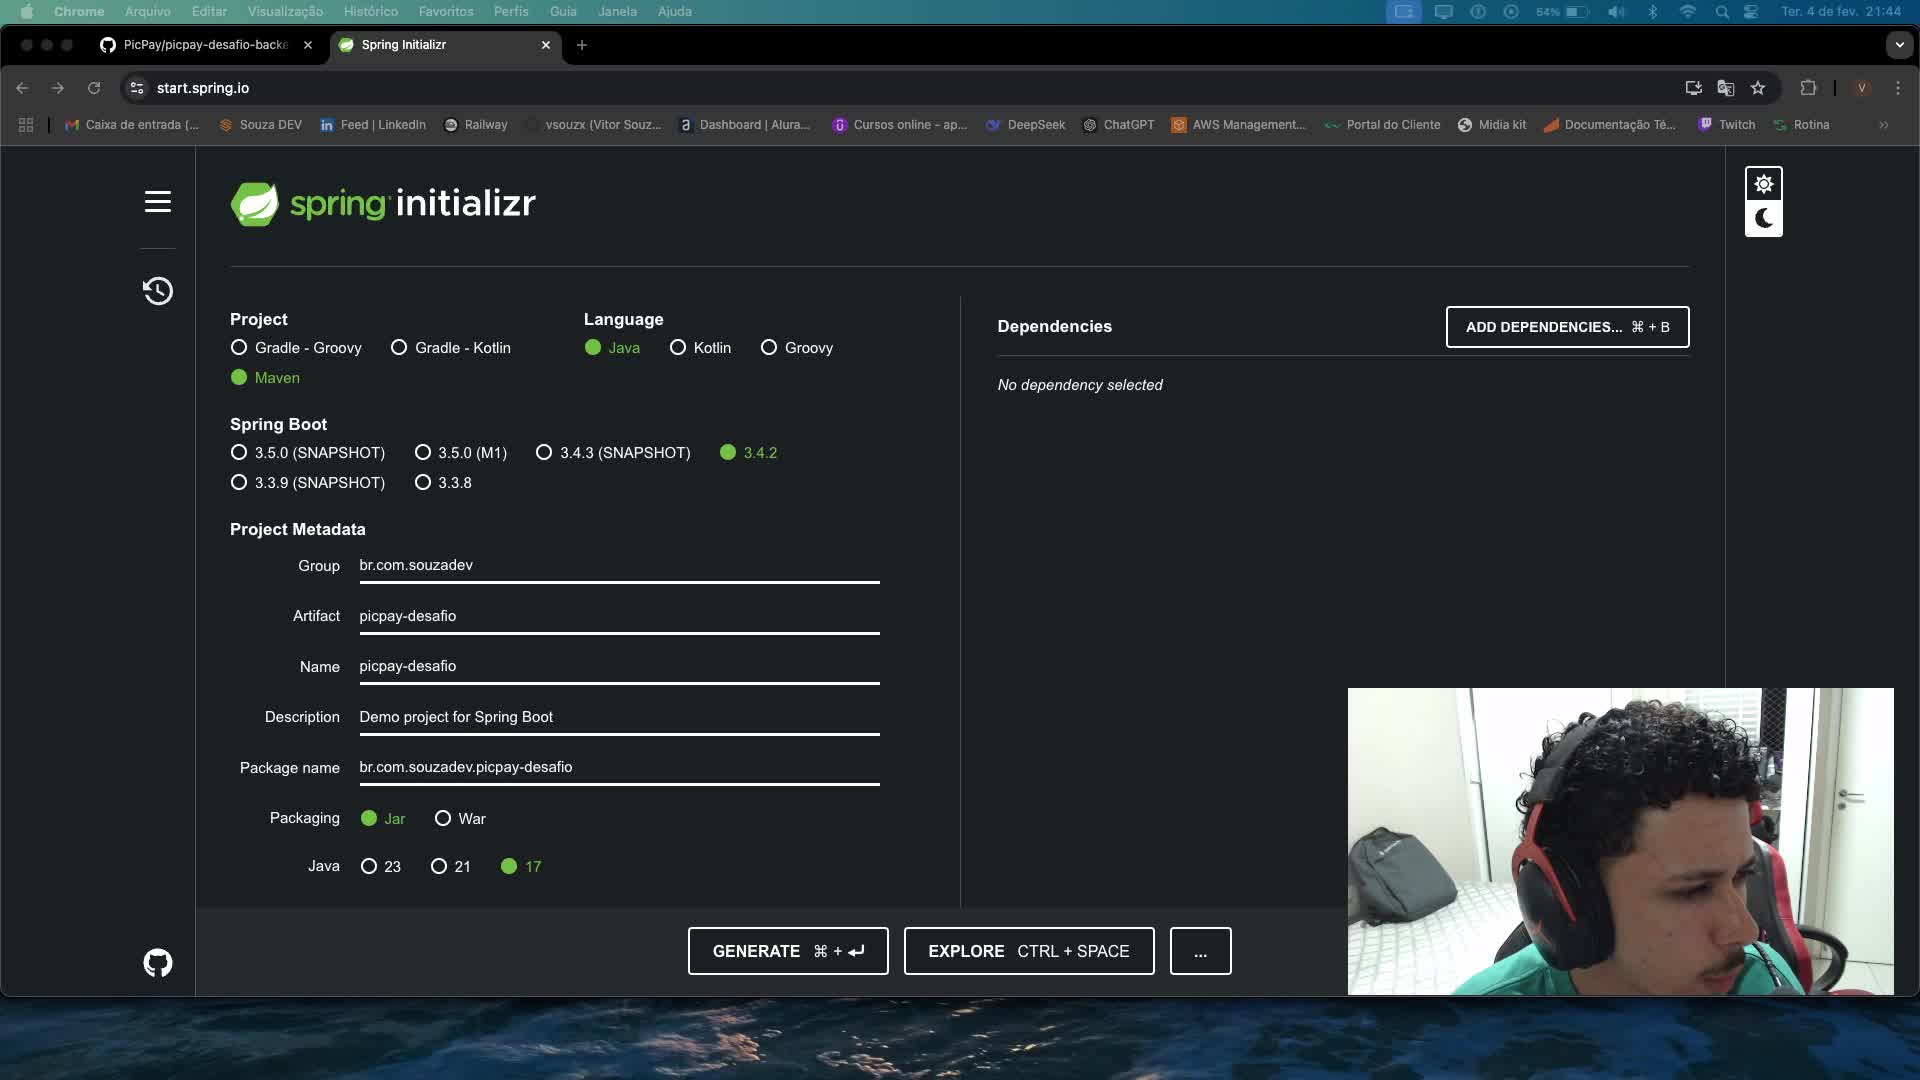This screenshot has height=1080, width=1920.
Task: Click the Description input field
Action: pyautogui.click(x=619, y=718)
